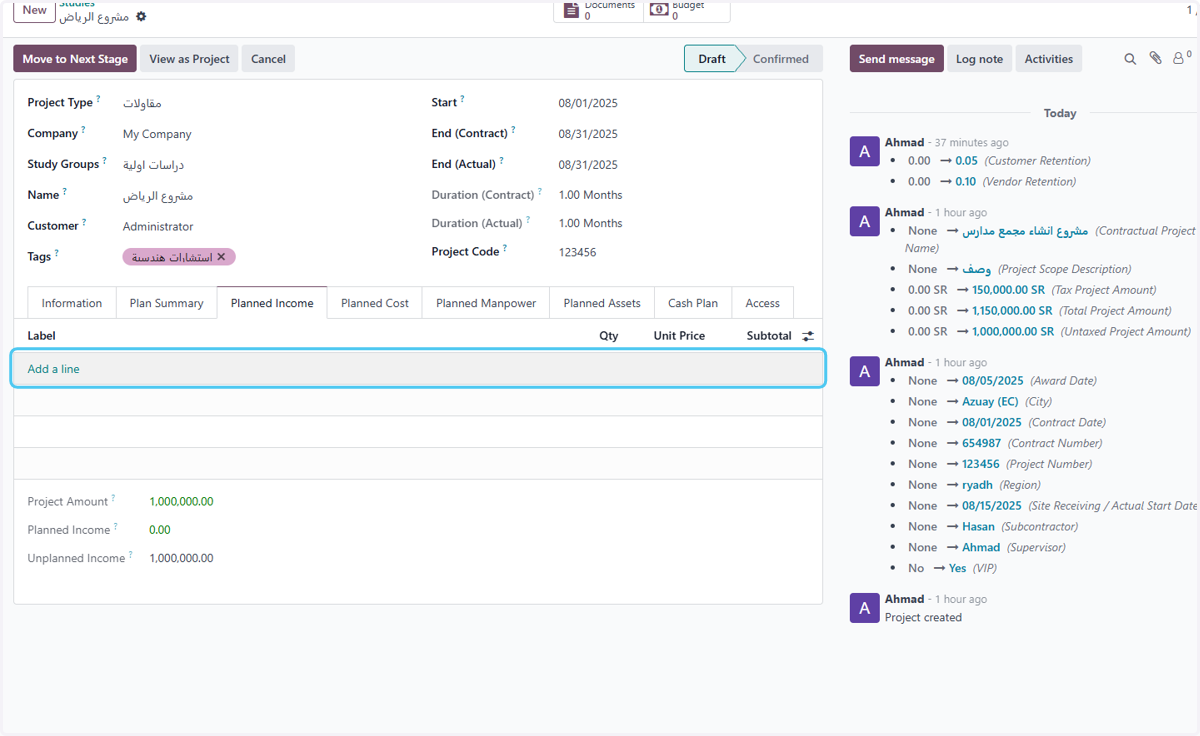The image size is (1200, 736).
Task: Click the 0.10 Vendor Retention value
Action: point(965,182)
